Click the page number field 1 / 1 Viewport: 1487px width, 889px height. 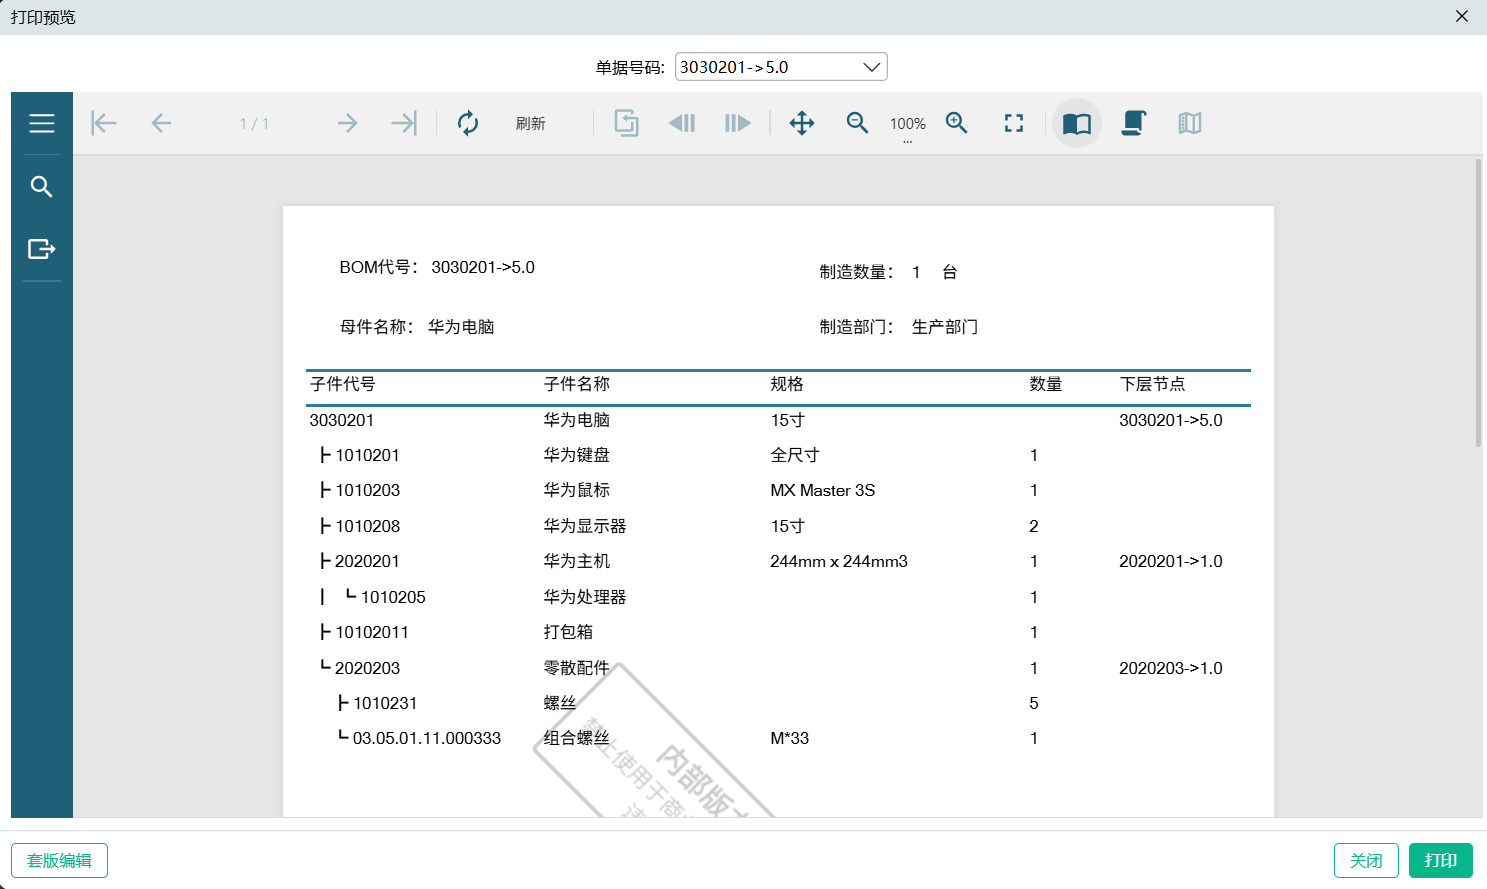click(x=254, y=123)
